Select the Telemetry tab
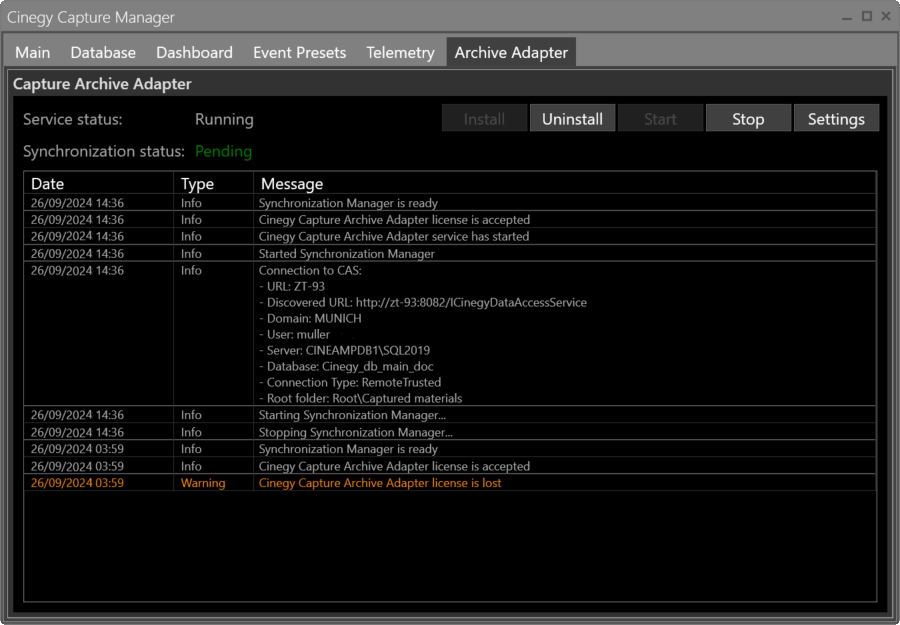This screenshot has height=625, width=900. (400, 53)
